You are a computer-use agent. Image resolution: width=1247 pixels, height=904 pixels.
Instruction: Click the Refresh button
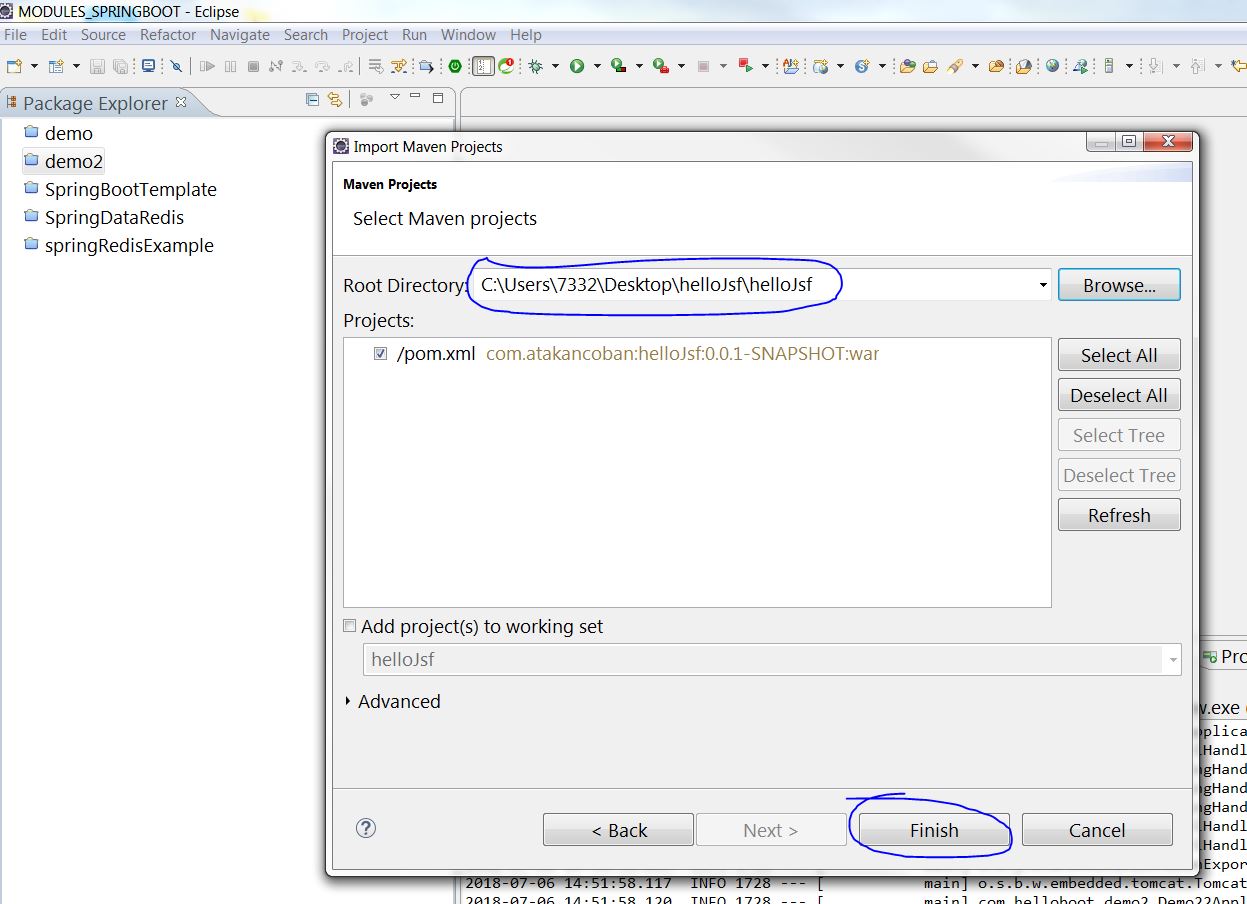tap(1119, 515)
